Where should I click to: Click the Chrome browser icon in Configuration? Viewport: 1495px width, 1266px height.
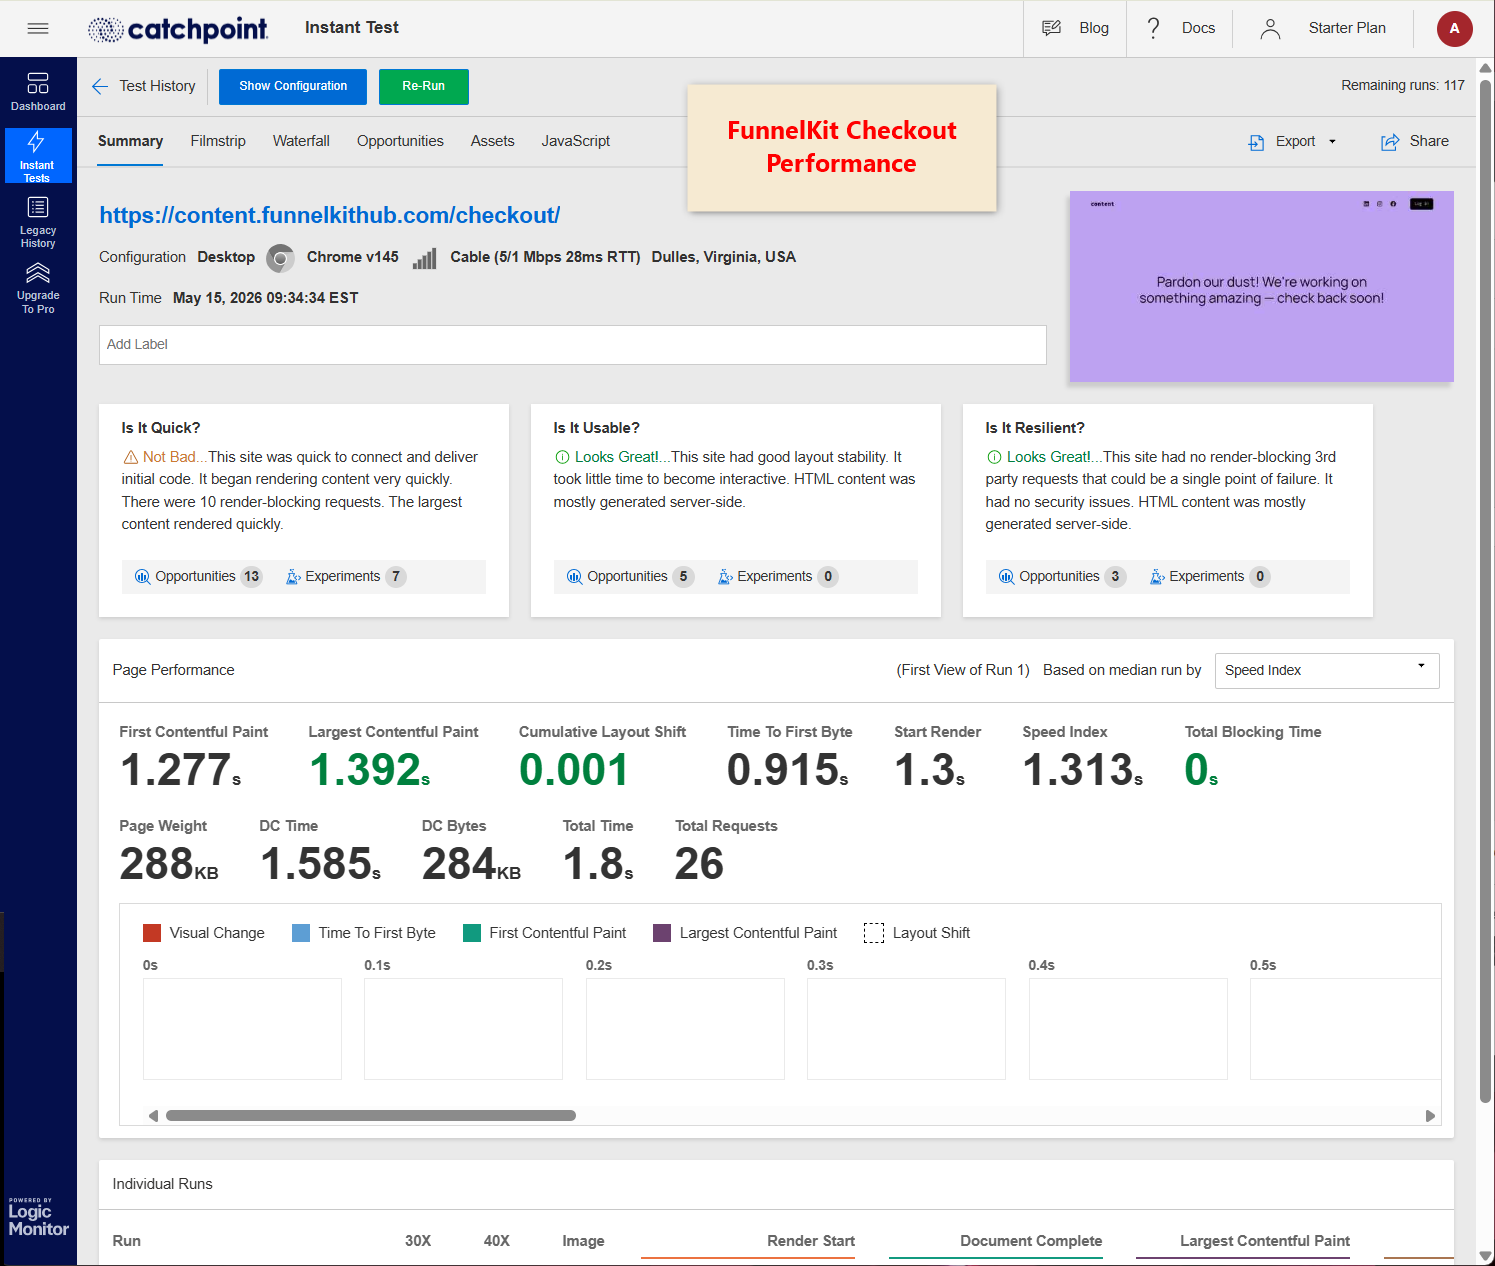281,258
